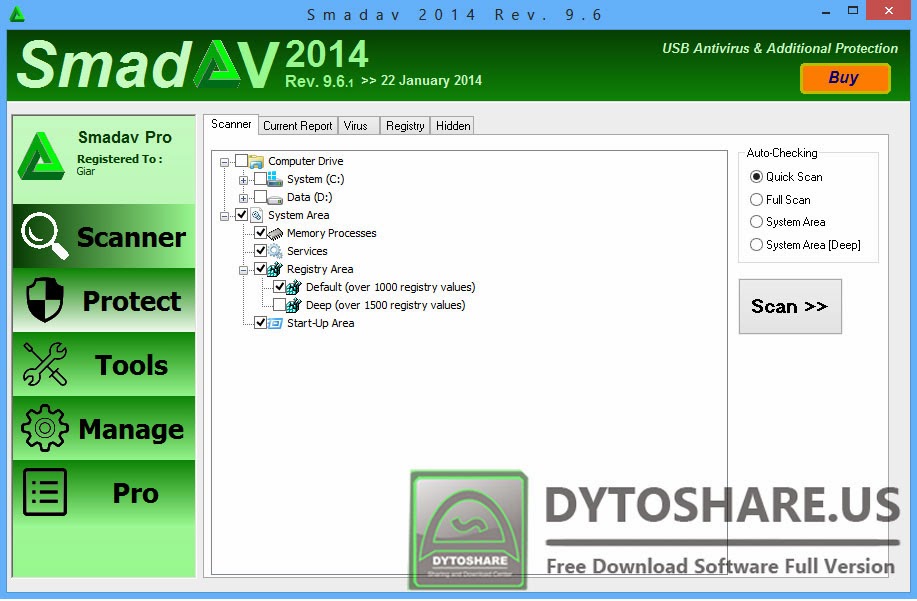The image size is (917, 601).
Task: Open the Protect sidebar label
Action: pos(132,300)
